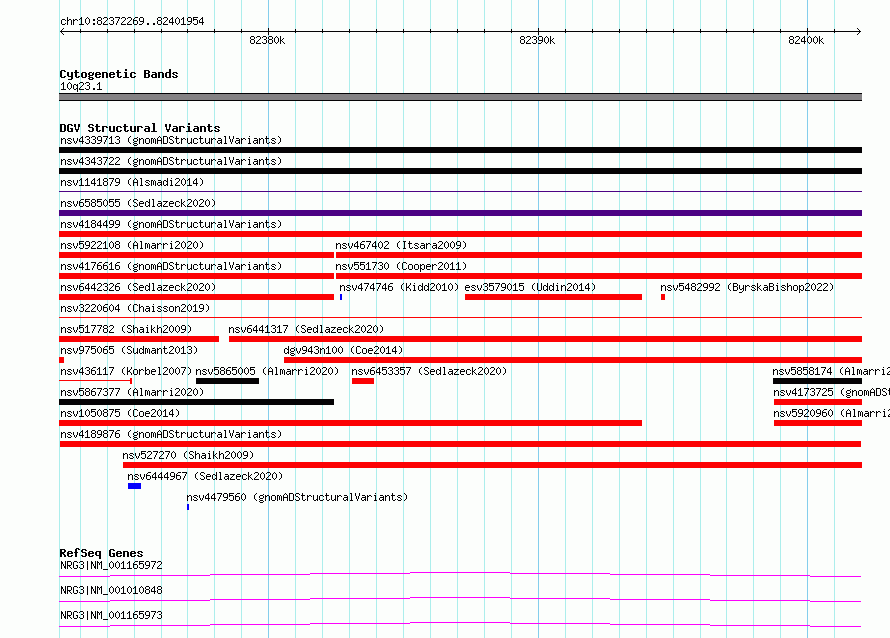This screenshot has width=890, height=638.
Task: Open the nsv1050875 (Coe2014) label
Action: [120, 413]
